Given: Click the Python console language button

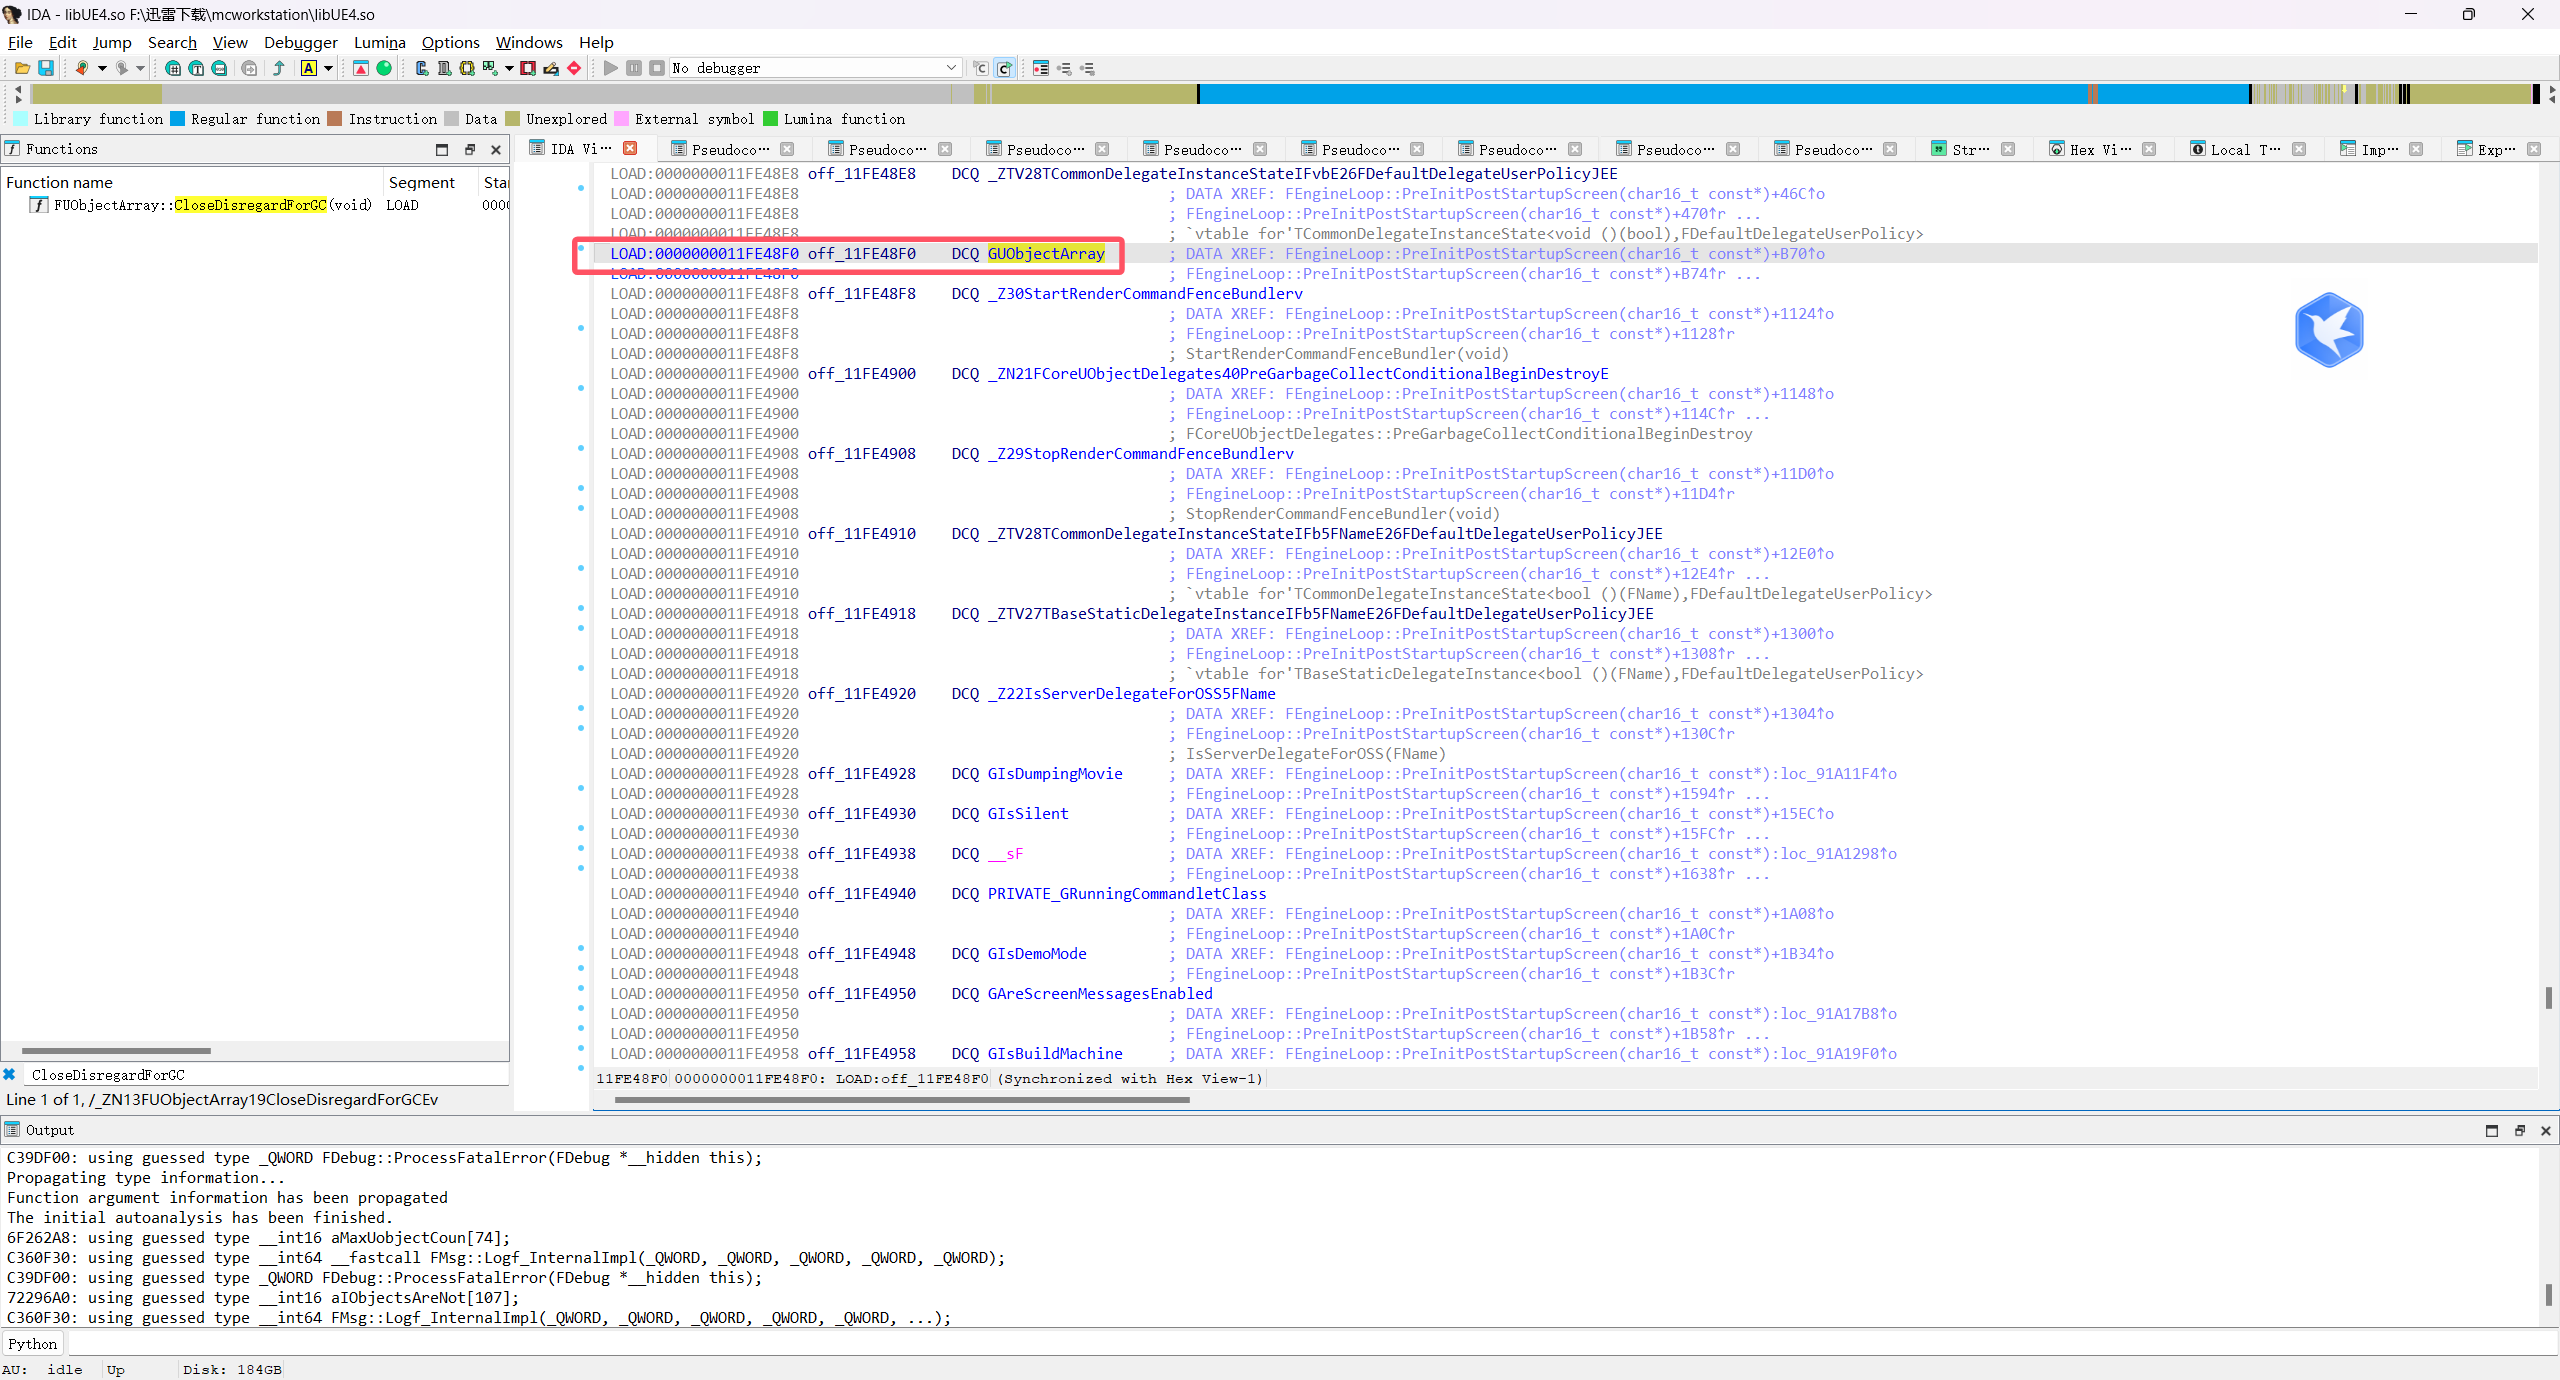Looking at the screenshot, I should click(x=33, y=1344).
